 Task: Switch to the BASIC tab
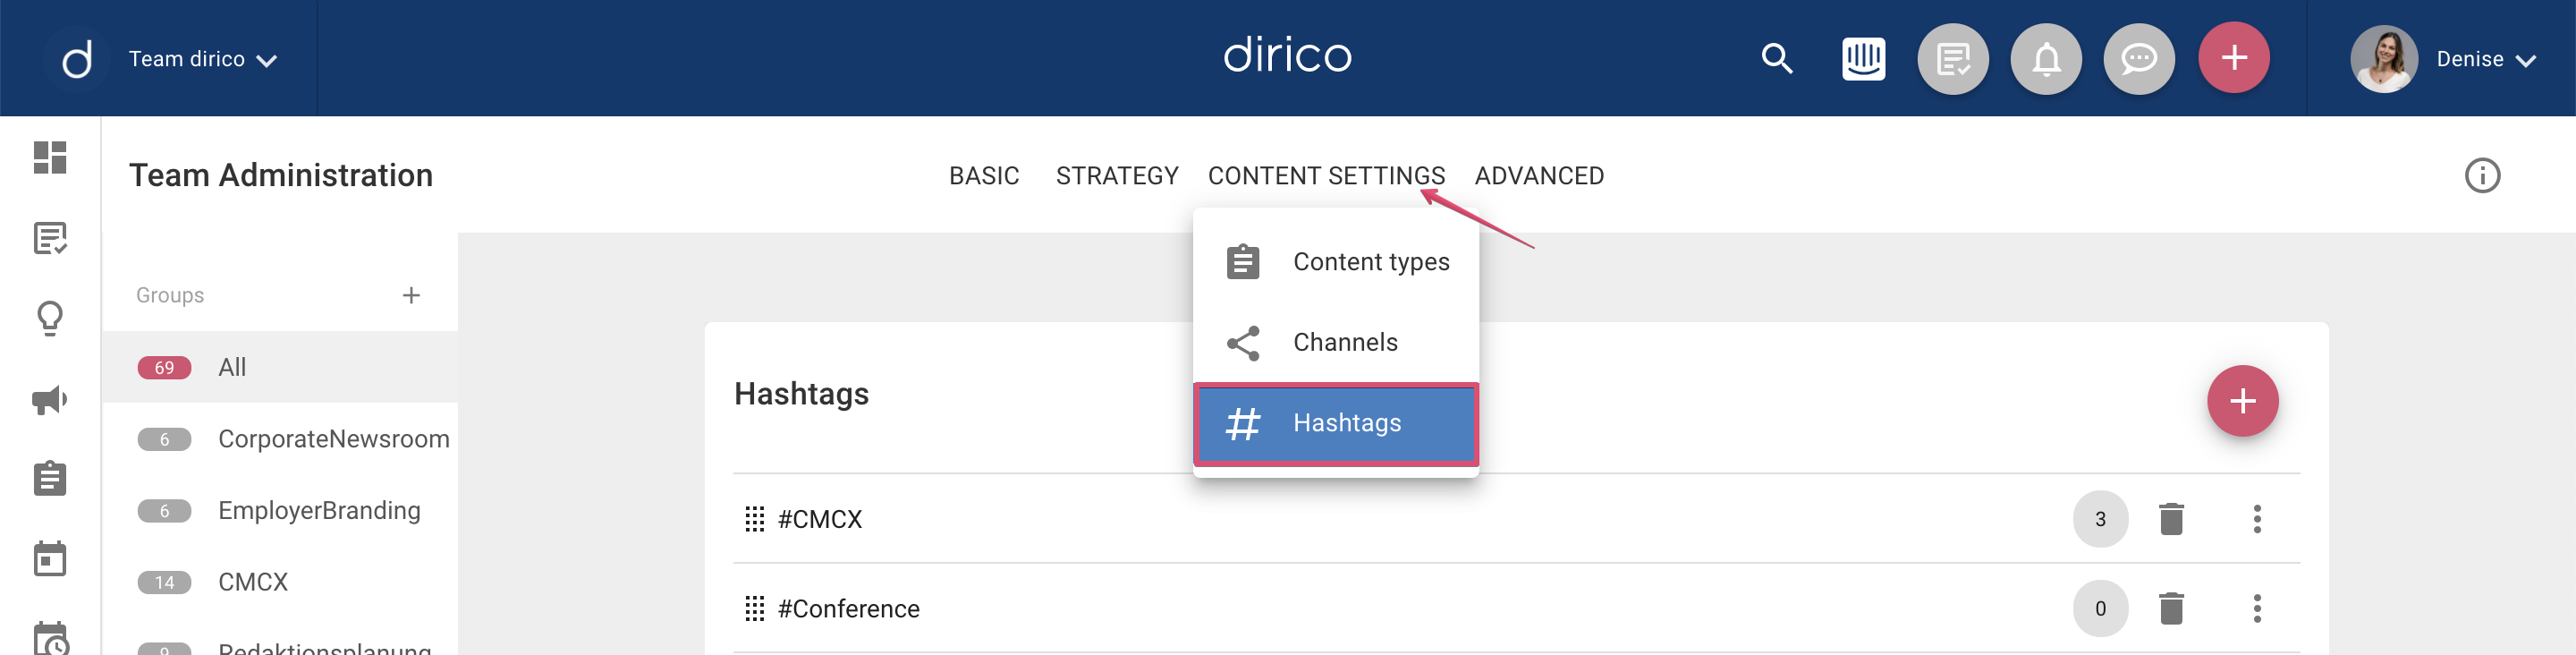[x=984, y=176]
